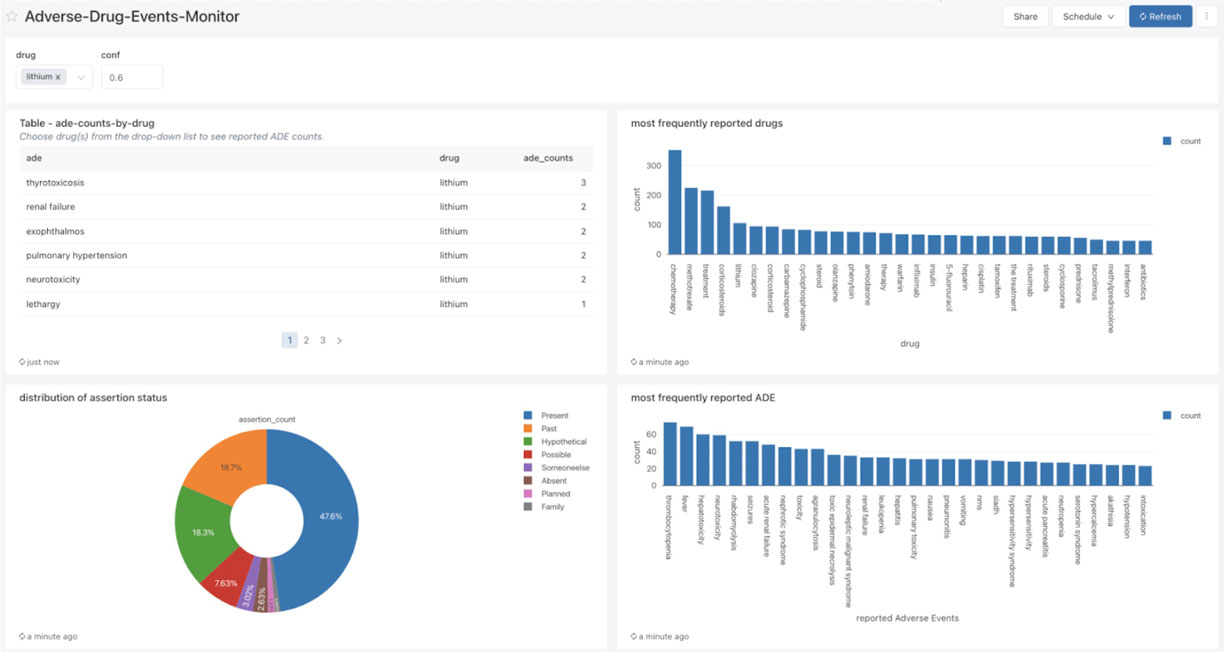Switch to page 3 of the table

point(322,341)
